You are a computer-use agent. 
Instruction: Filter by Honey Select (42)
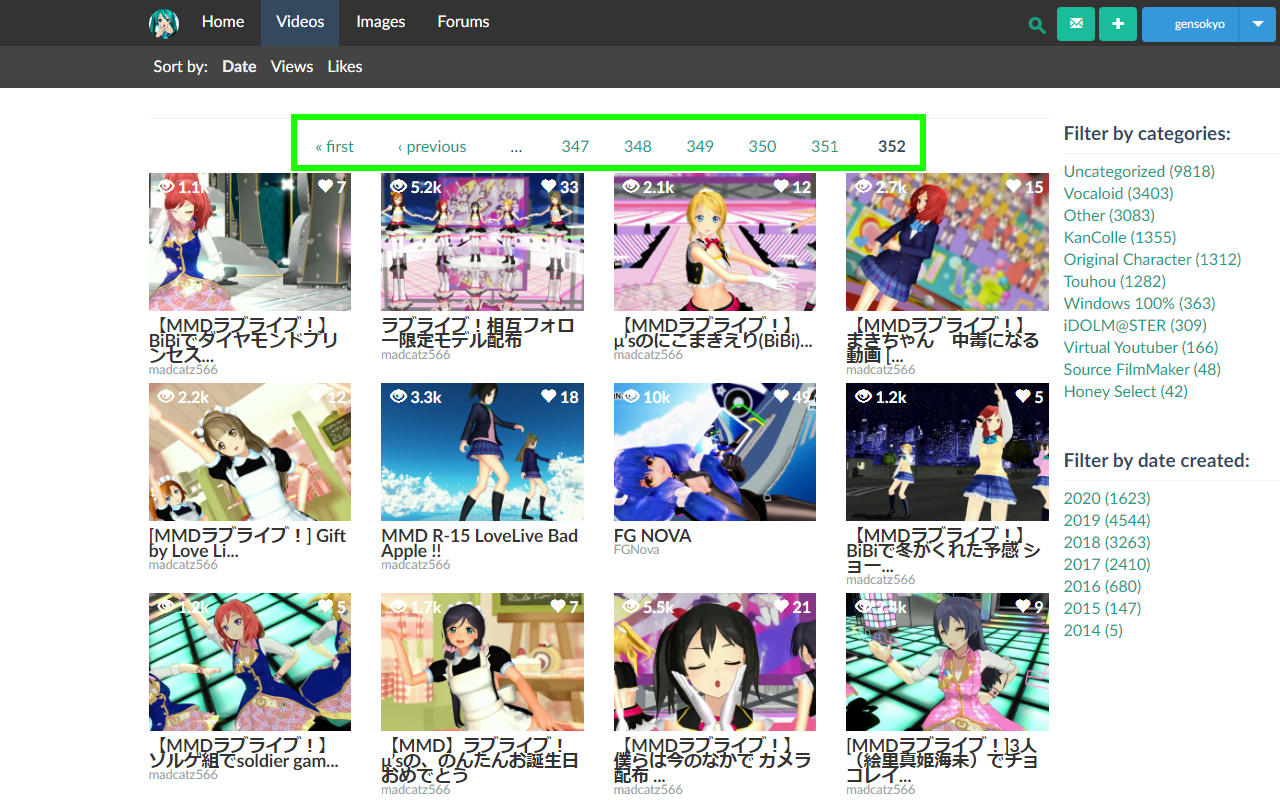1126,392
